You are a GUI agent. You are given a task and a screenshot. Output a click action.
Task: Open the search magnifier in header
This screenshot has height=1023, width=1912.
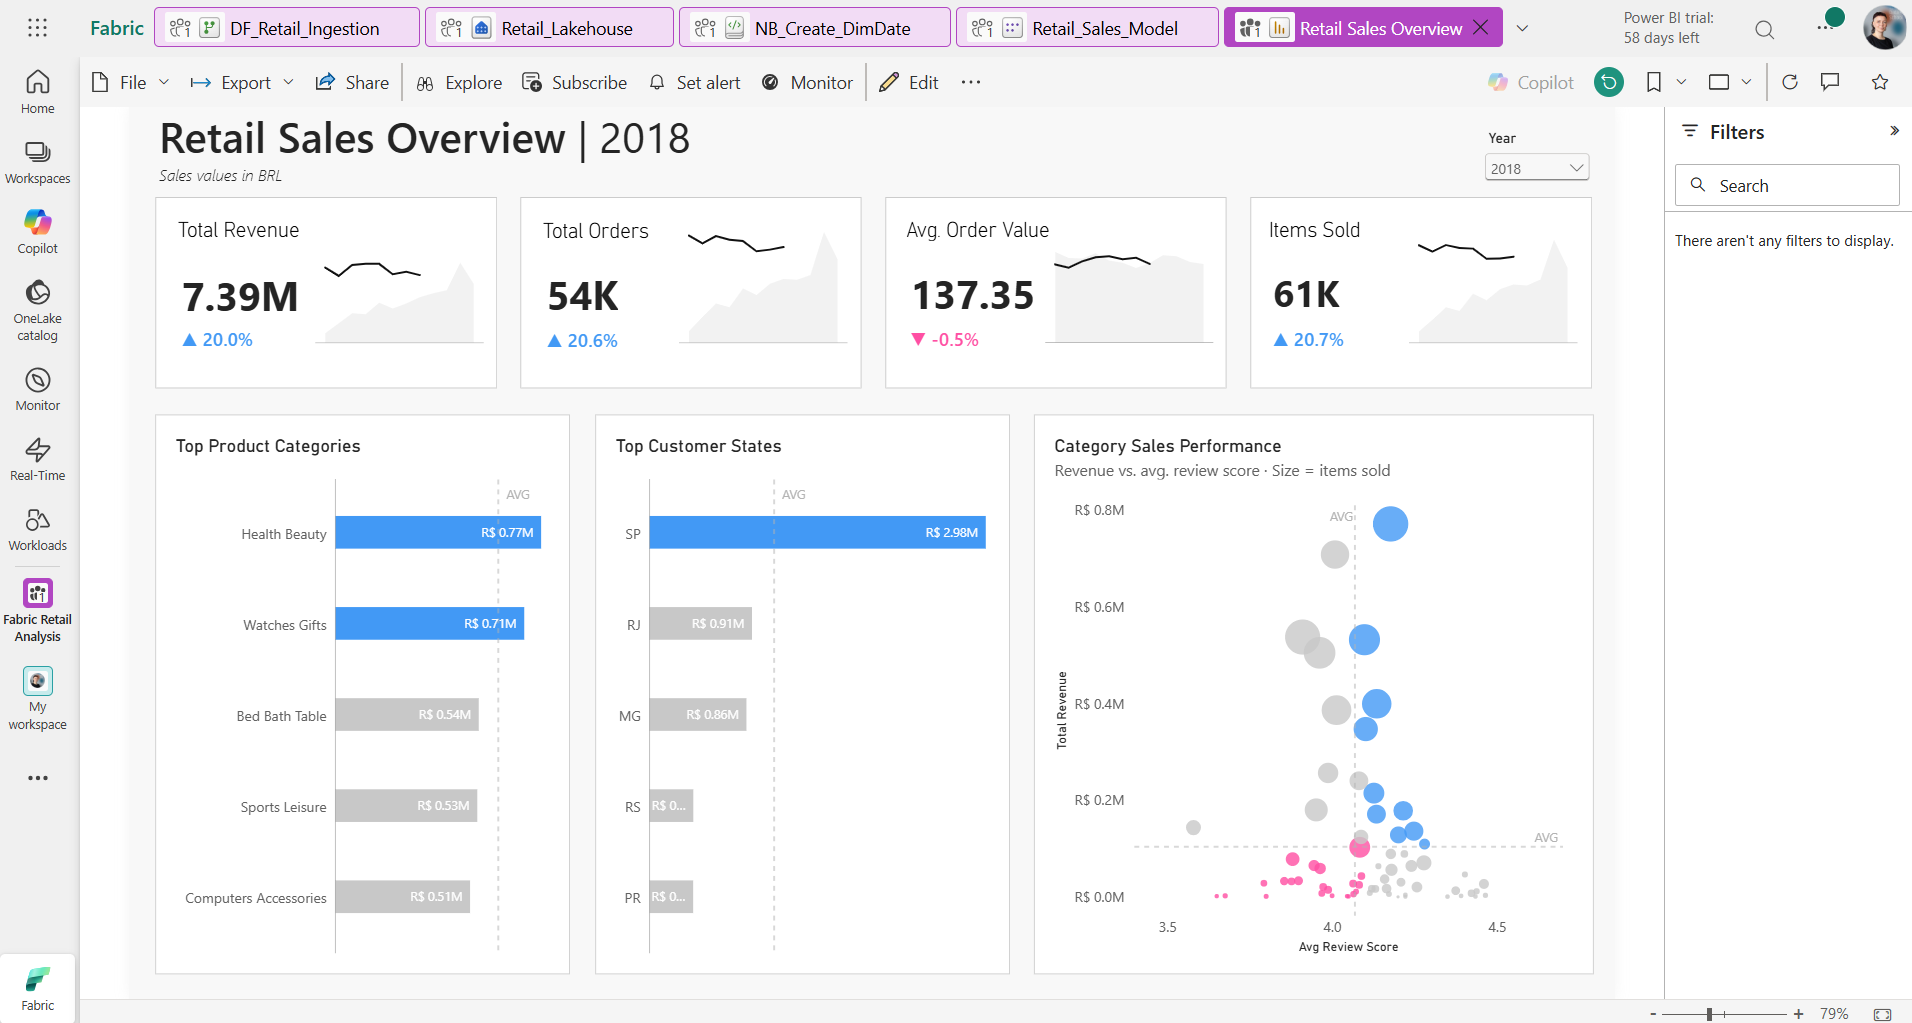click(x=1765, y=29)
